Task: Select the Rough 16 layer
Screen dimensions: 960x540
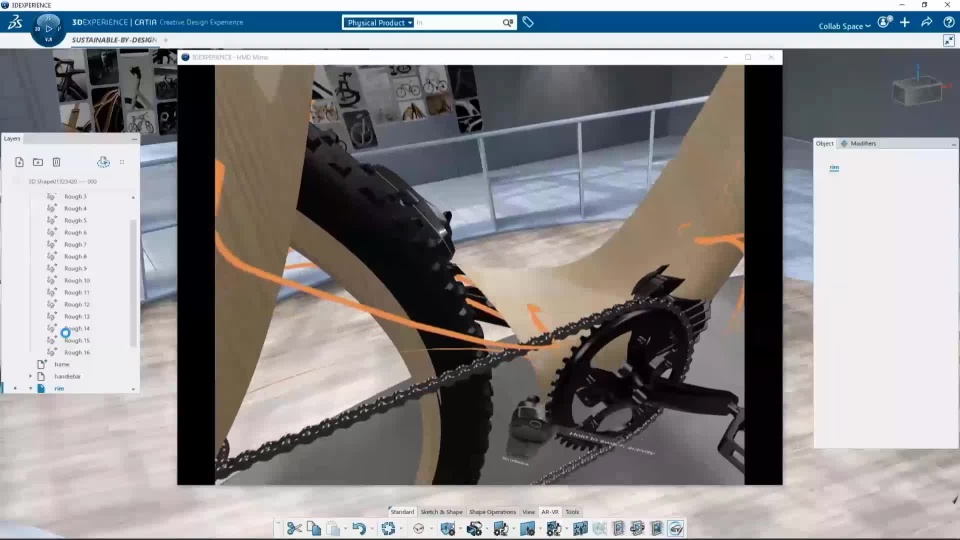Action: click(x=77, y=353)
